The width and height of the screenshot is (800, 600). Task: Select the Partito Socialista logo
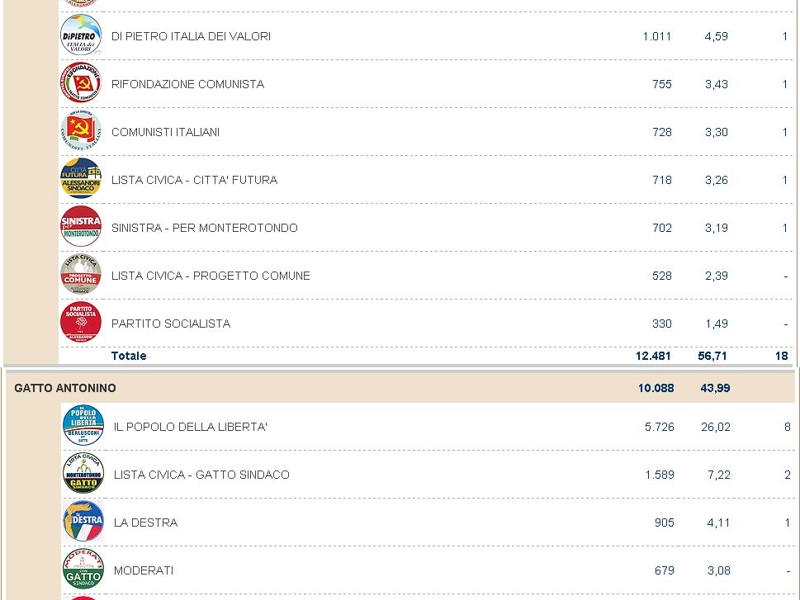(80, 323)
